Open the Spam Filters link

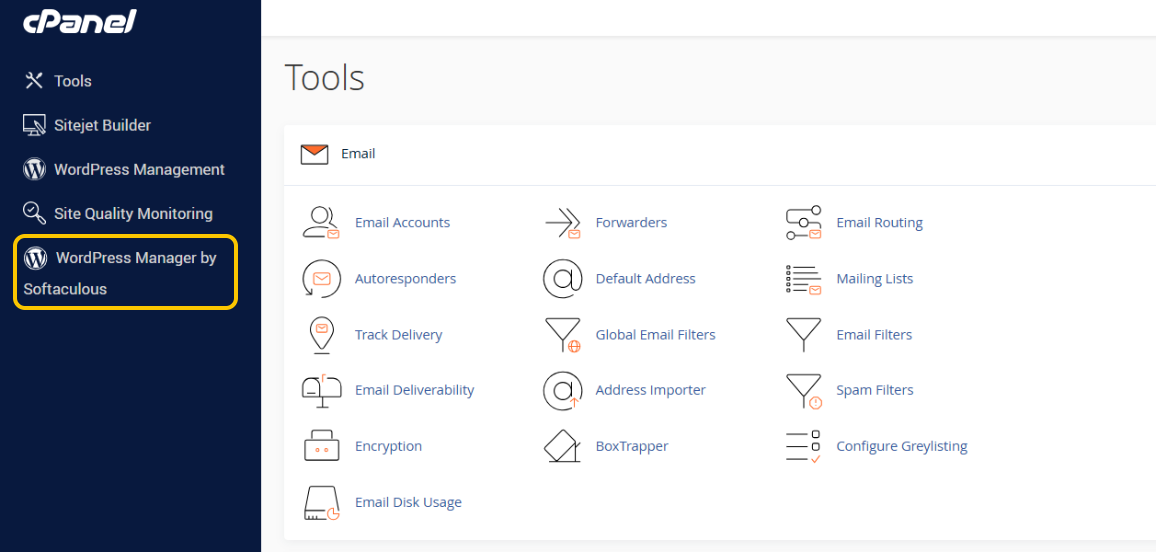(875, 390)
